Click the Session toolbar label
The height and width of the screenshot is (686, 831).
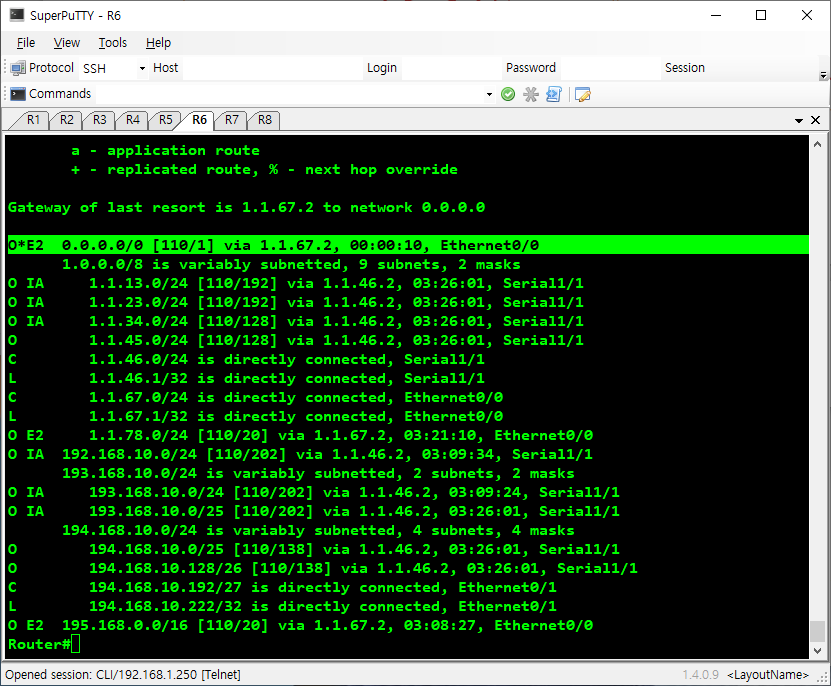(x=685, y=68)
